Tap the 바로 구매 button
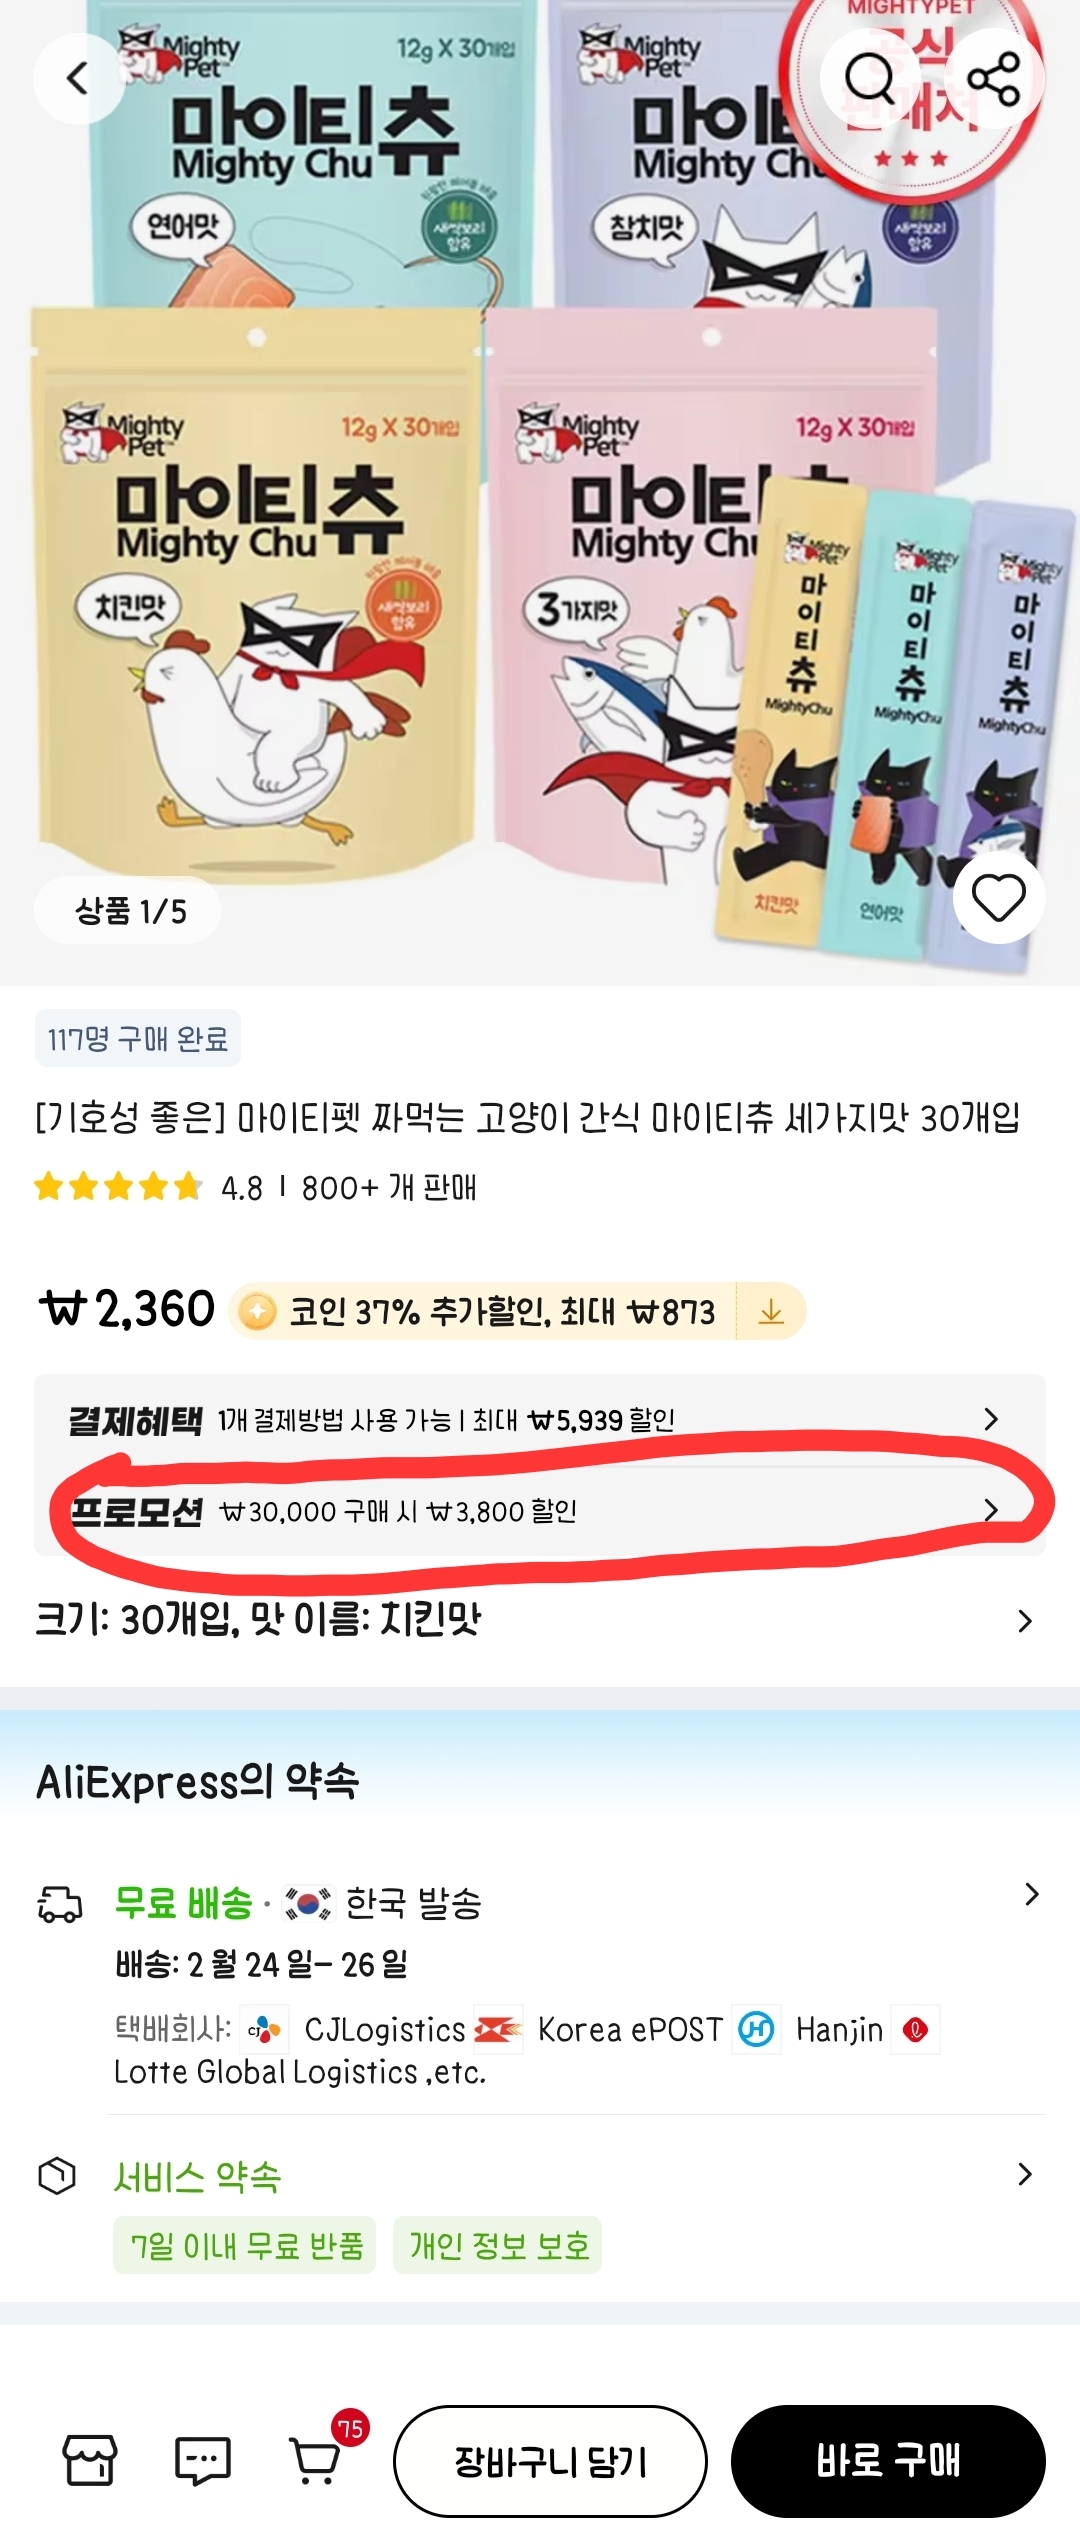This screenshot has height=2546, width=1080. coord(888,2461)
